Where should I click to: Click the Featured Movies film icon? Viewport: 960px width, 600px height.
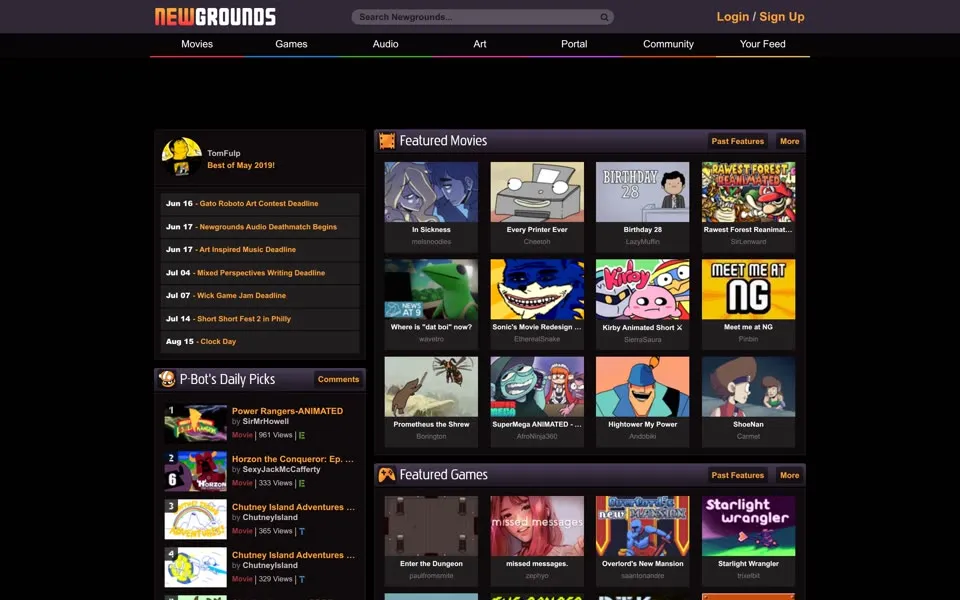coord(387,141)
